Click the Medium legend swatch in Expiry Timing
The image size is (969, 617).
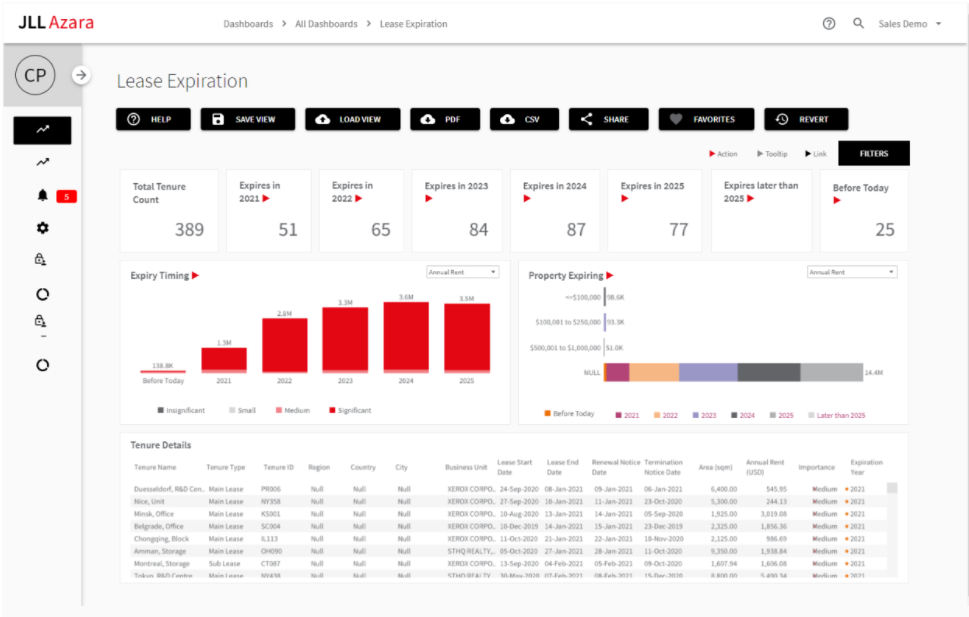tap(279, 410)
